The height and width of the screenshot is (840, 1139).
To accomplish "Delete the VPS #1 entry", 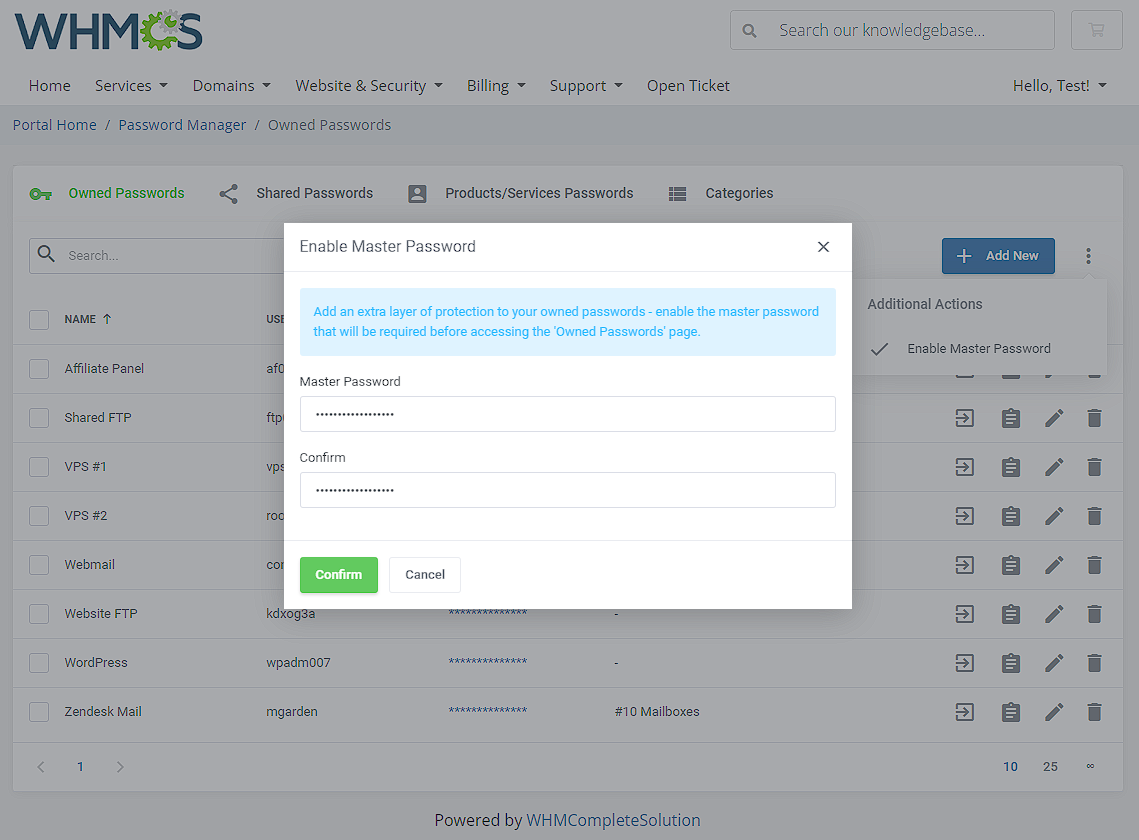I will coord(1094,467).
